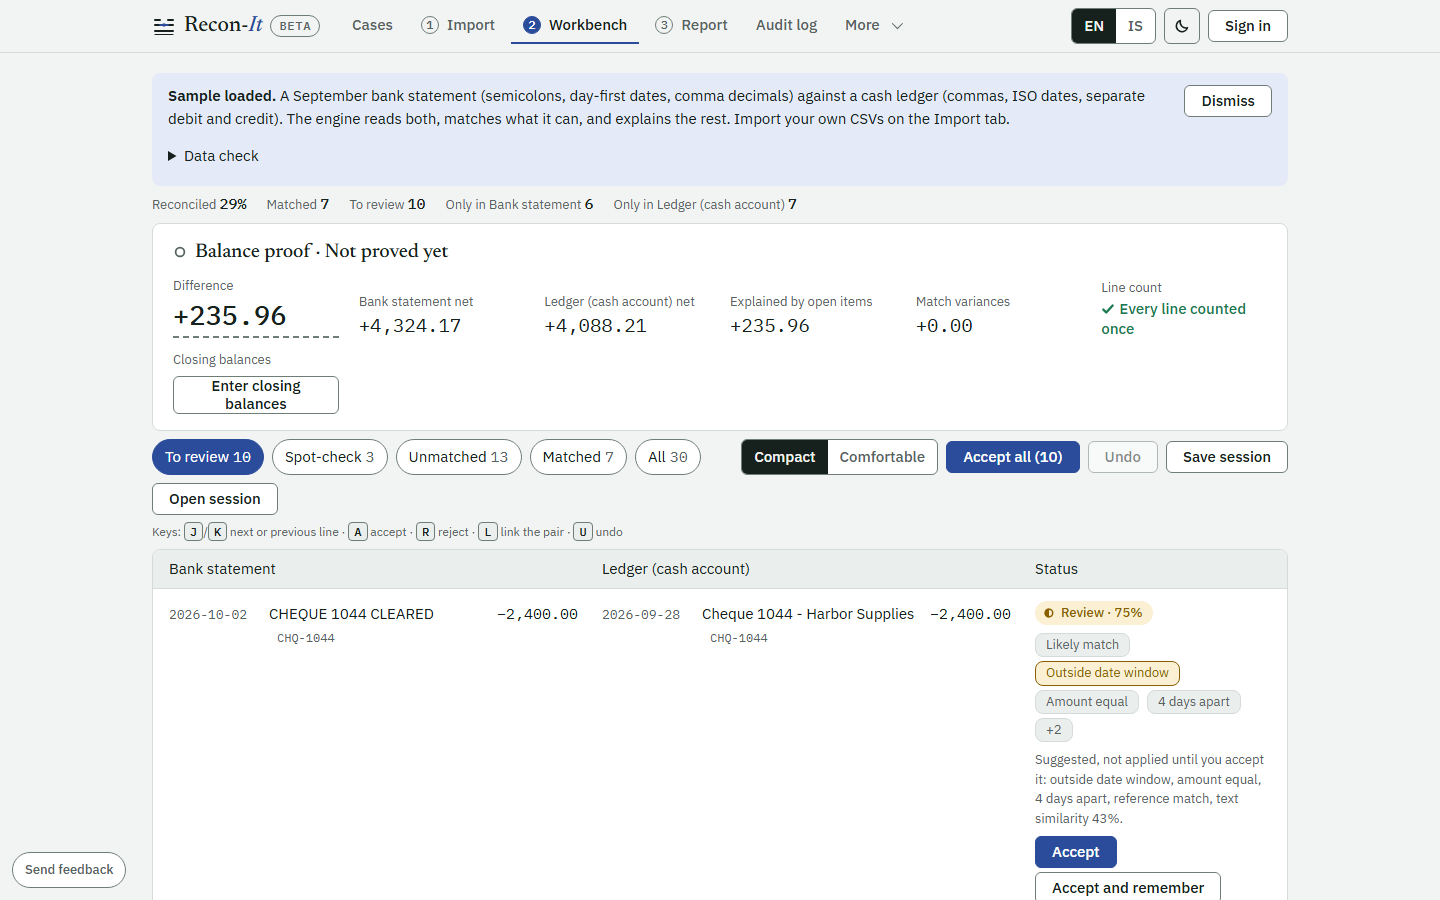Viewport: 1440px width, 900px height.
Task: Click Accept all (10) button
Action: [x=1013, y=457]
